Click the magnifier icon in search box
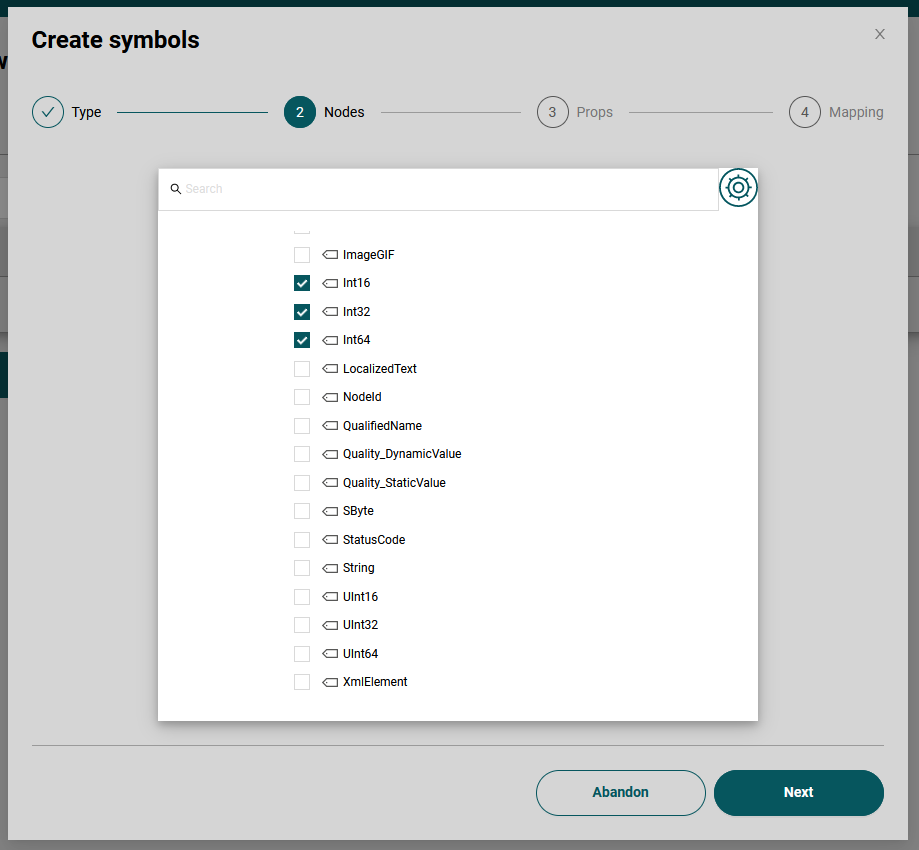 click(176, 189)
